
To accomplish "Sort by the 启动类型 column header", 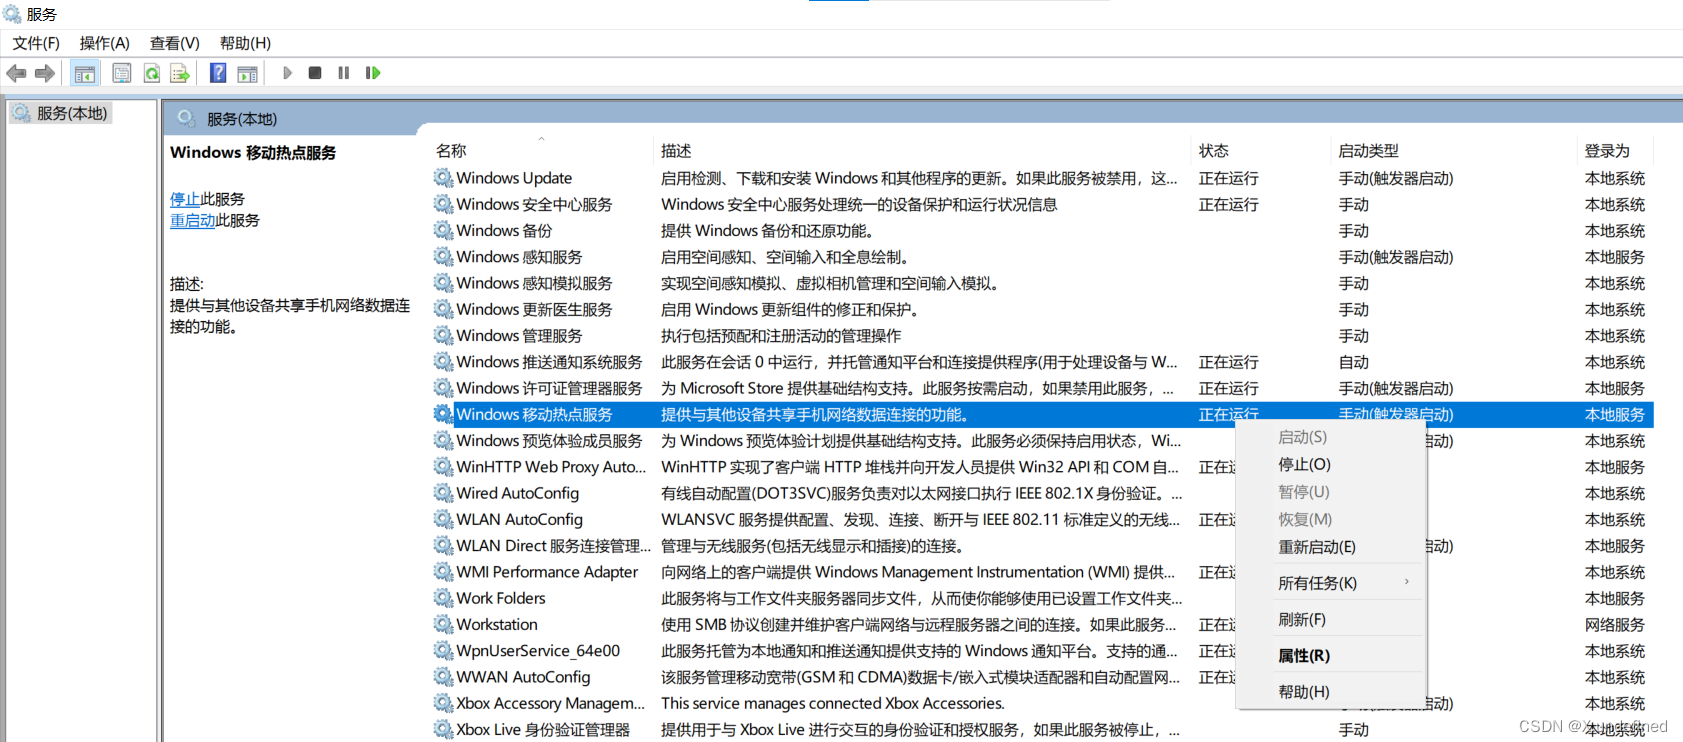I will pyautogui.click(x=1369, y=151).
